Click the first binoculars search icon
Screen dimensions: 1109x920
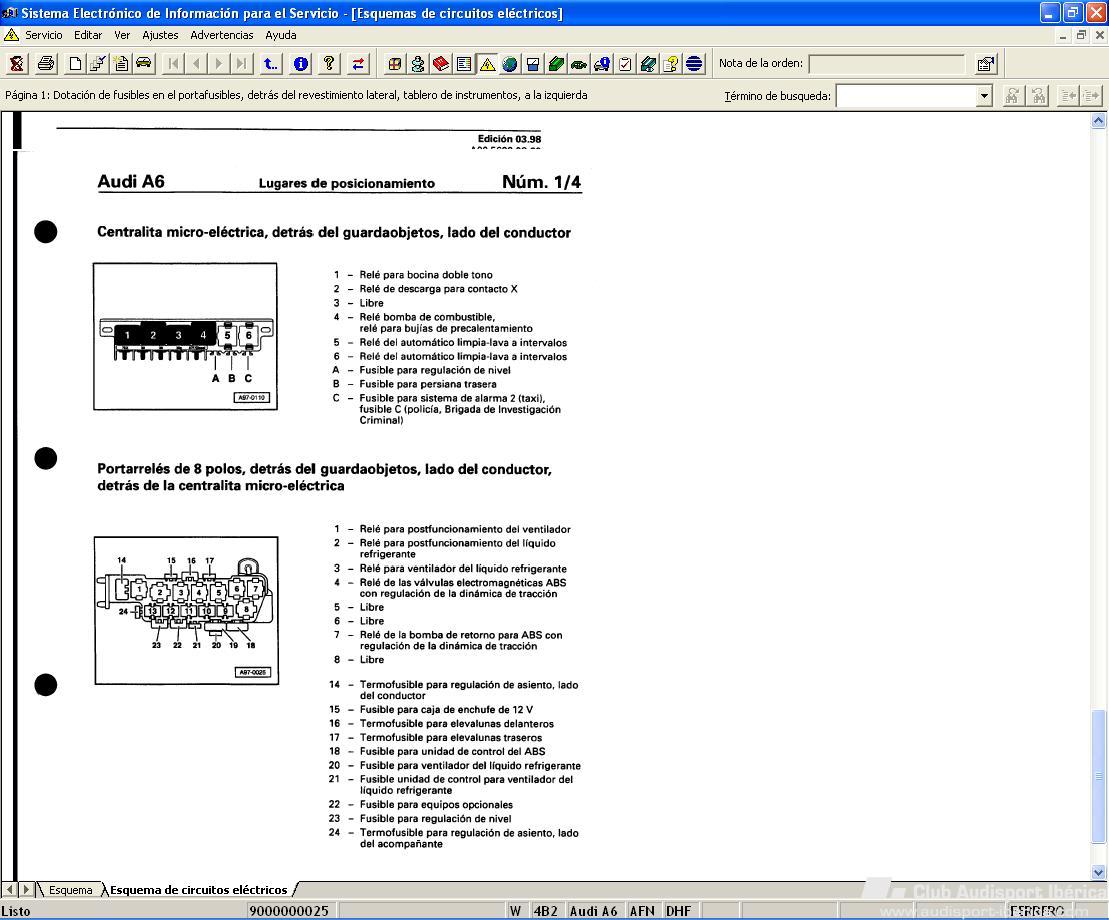(x=1013, y=95)
